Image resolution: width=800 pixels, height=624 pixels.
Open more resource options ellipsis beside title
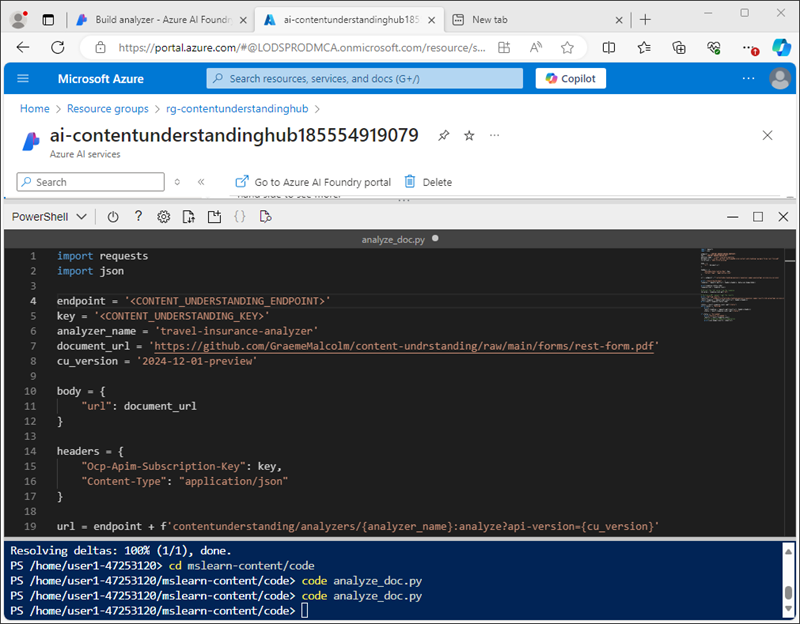(494, 135)
